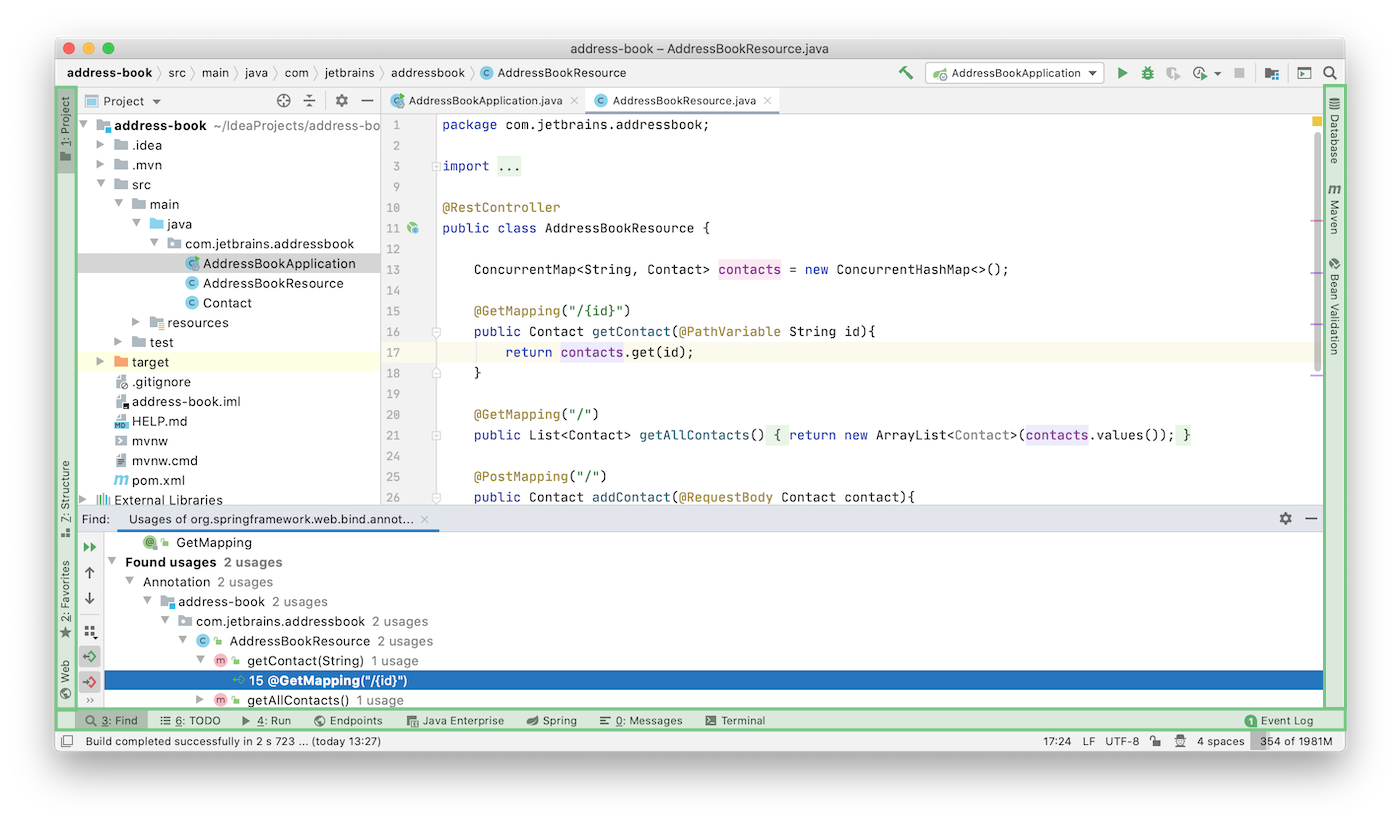This screenshot has height=824, width=1400.
Task: Open the Database side panel
Action: [x=1334, y=131]
